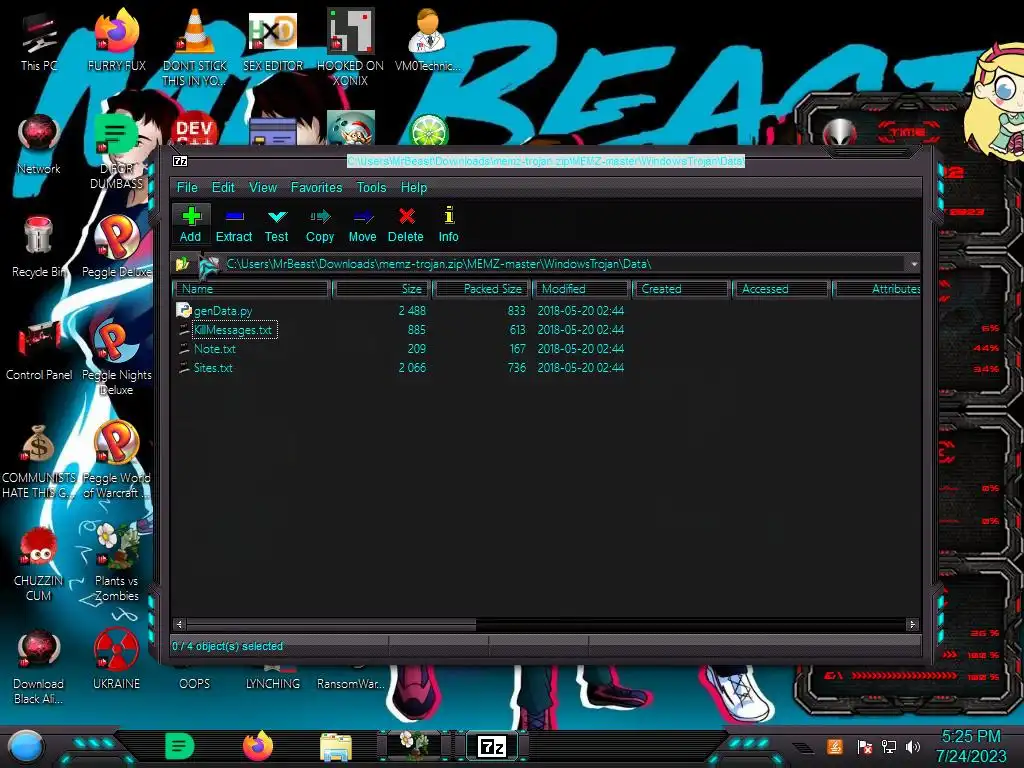The width and height of the screenshot is (1024, 768).
Task: Sort by the Packed Size column header
Action: pos(482,289)
